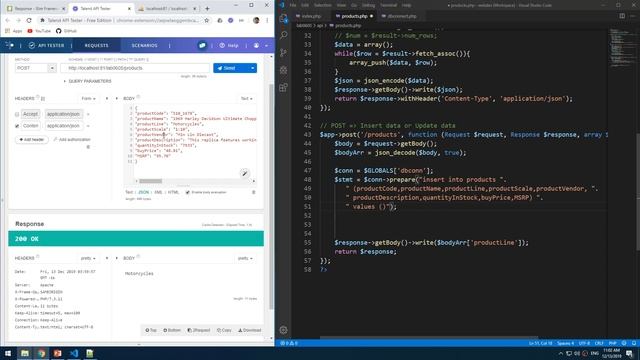Viewport: 640px width, 360px height.
Task: Collapse the request headers pane arrow
Action: tap(107, 98)
